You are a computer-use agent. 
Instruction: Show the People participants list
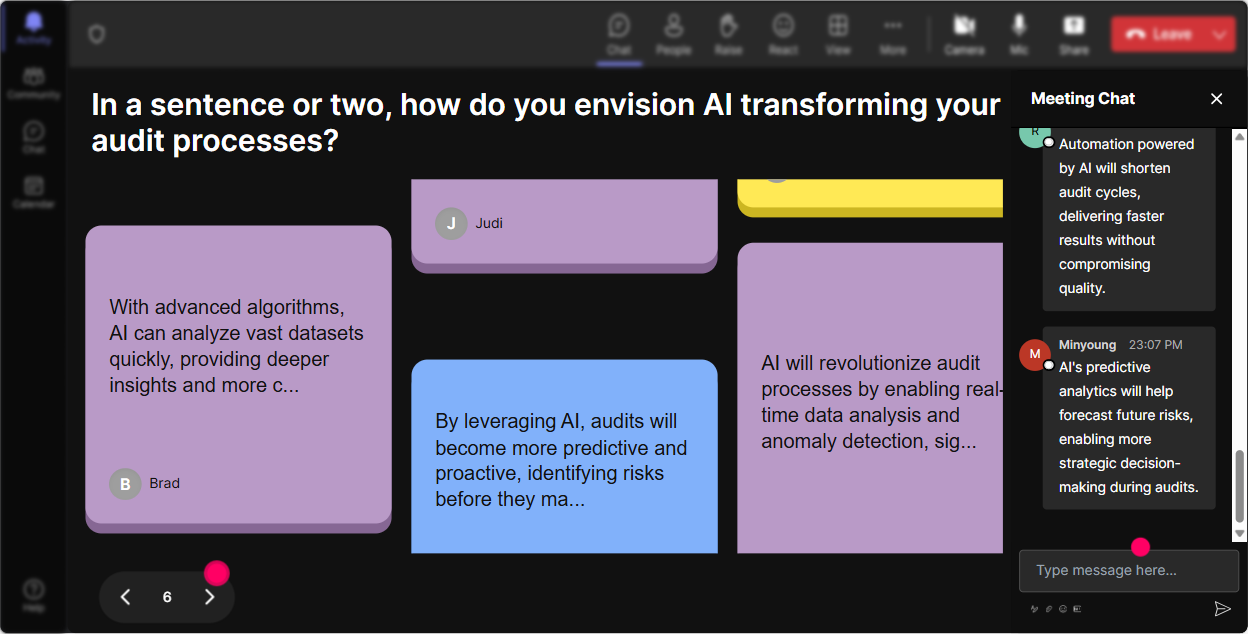[674, 34]
